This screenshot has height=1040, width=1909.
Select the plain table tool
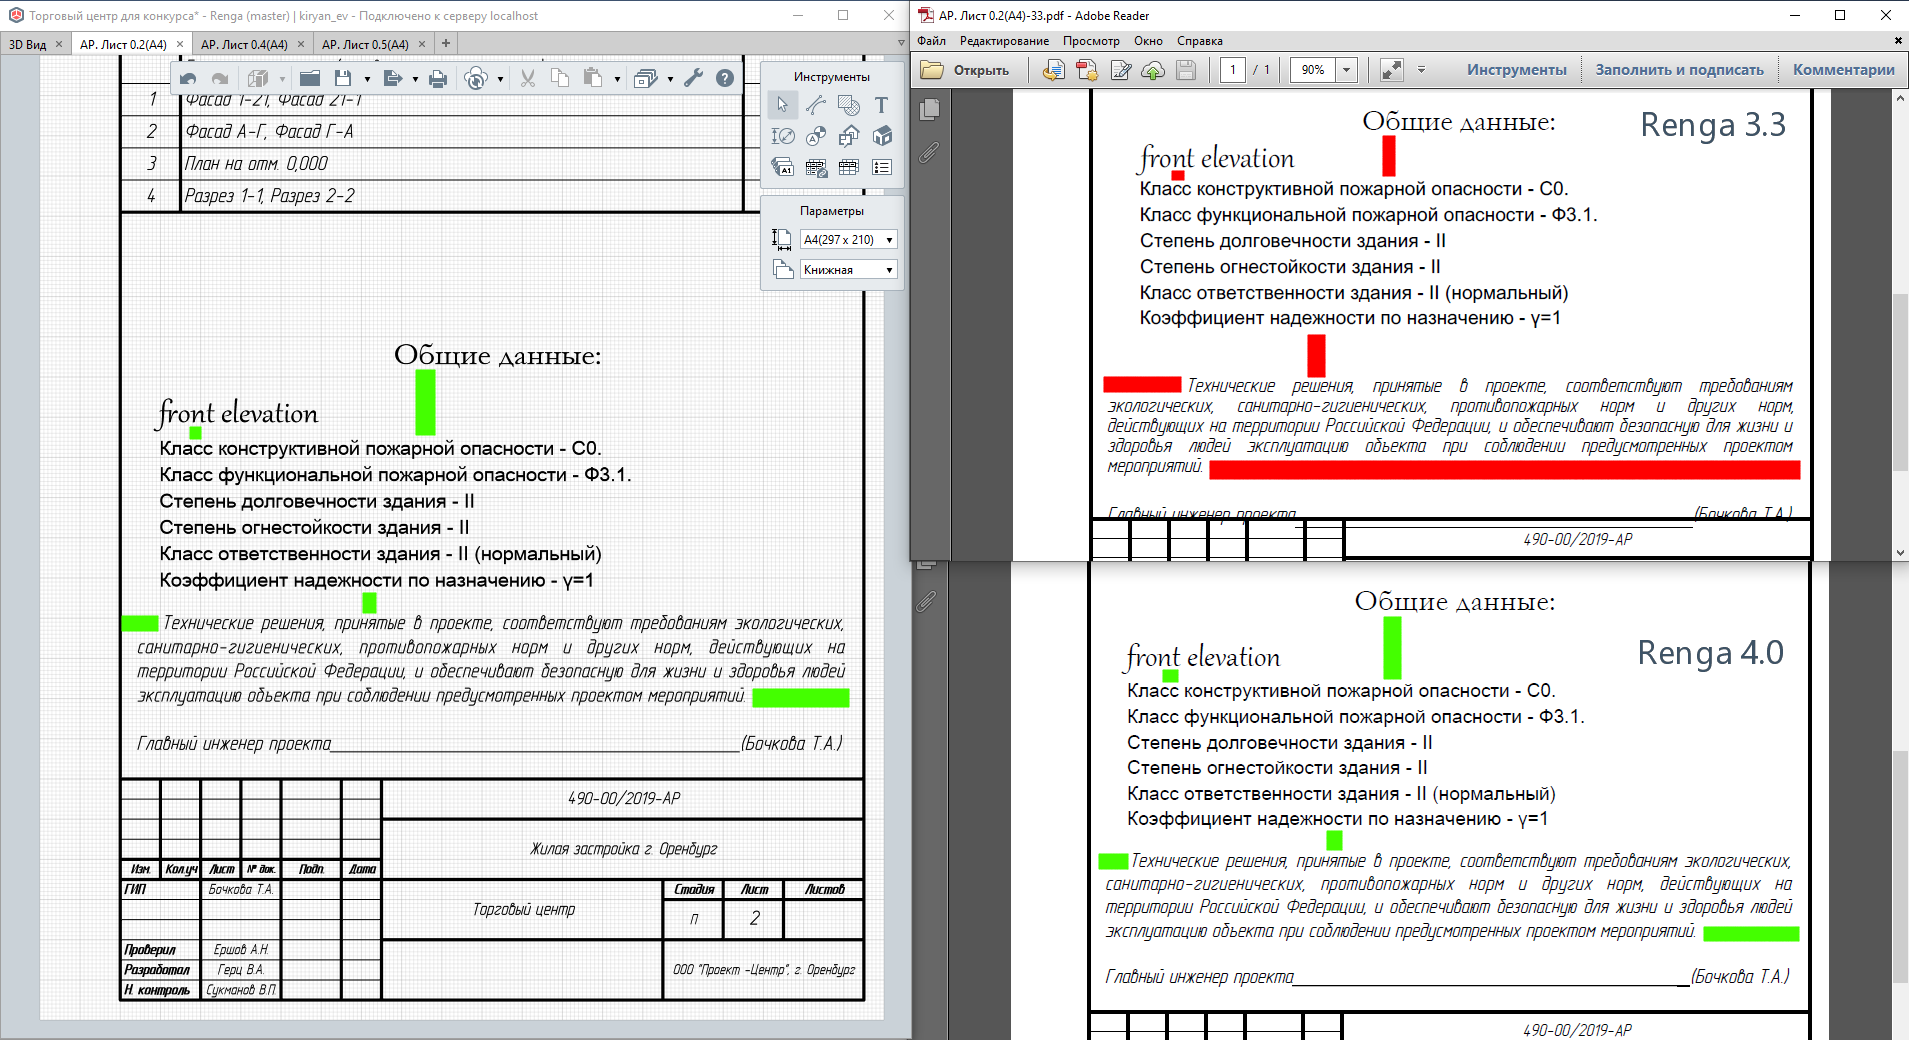click(849, 167)
